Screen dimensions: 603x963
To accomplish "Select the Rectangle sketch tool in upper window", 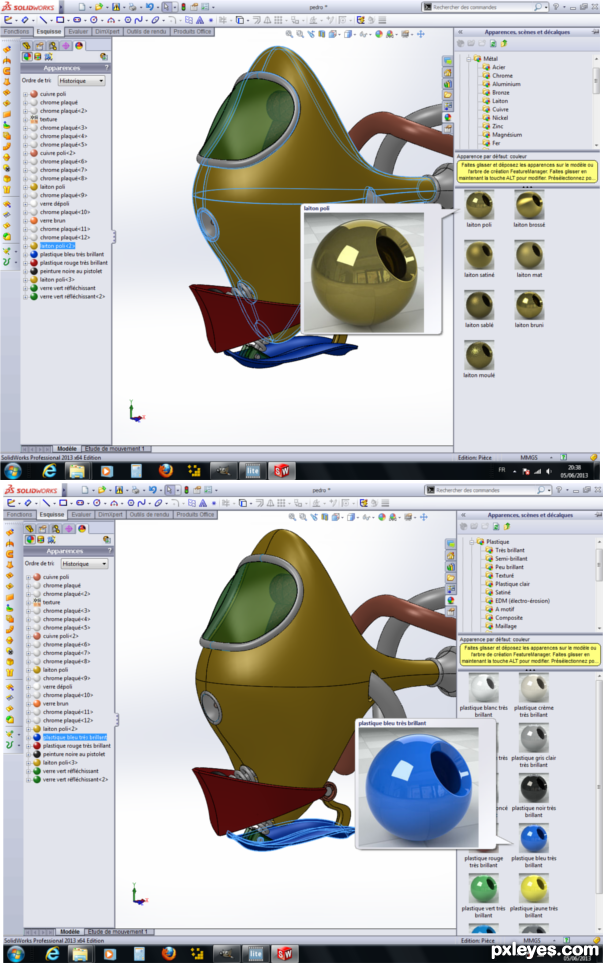I will 60,20.
